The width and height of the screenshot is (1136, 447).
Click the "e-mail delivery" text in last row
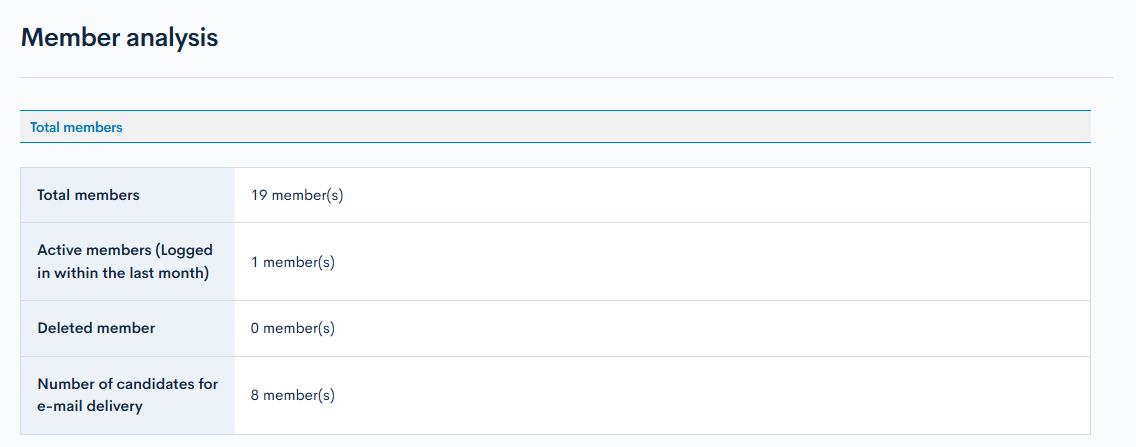pos(90,406)
